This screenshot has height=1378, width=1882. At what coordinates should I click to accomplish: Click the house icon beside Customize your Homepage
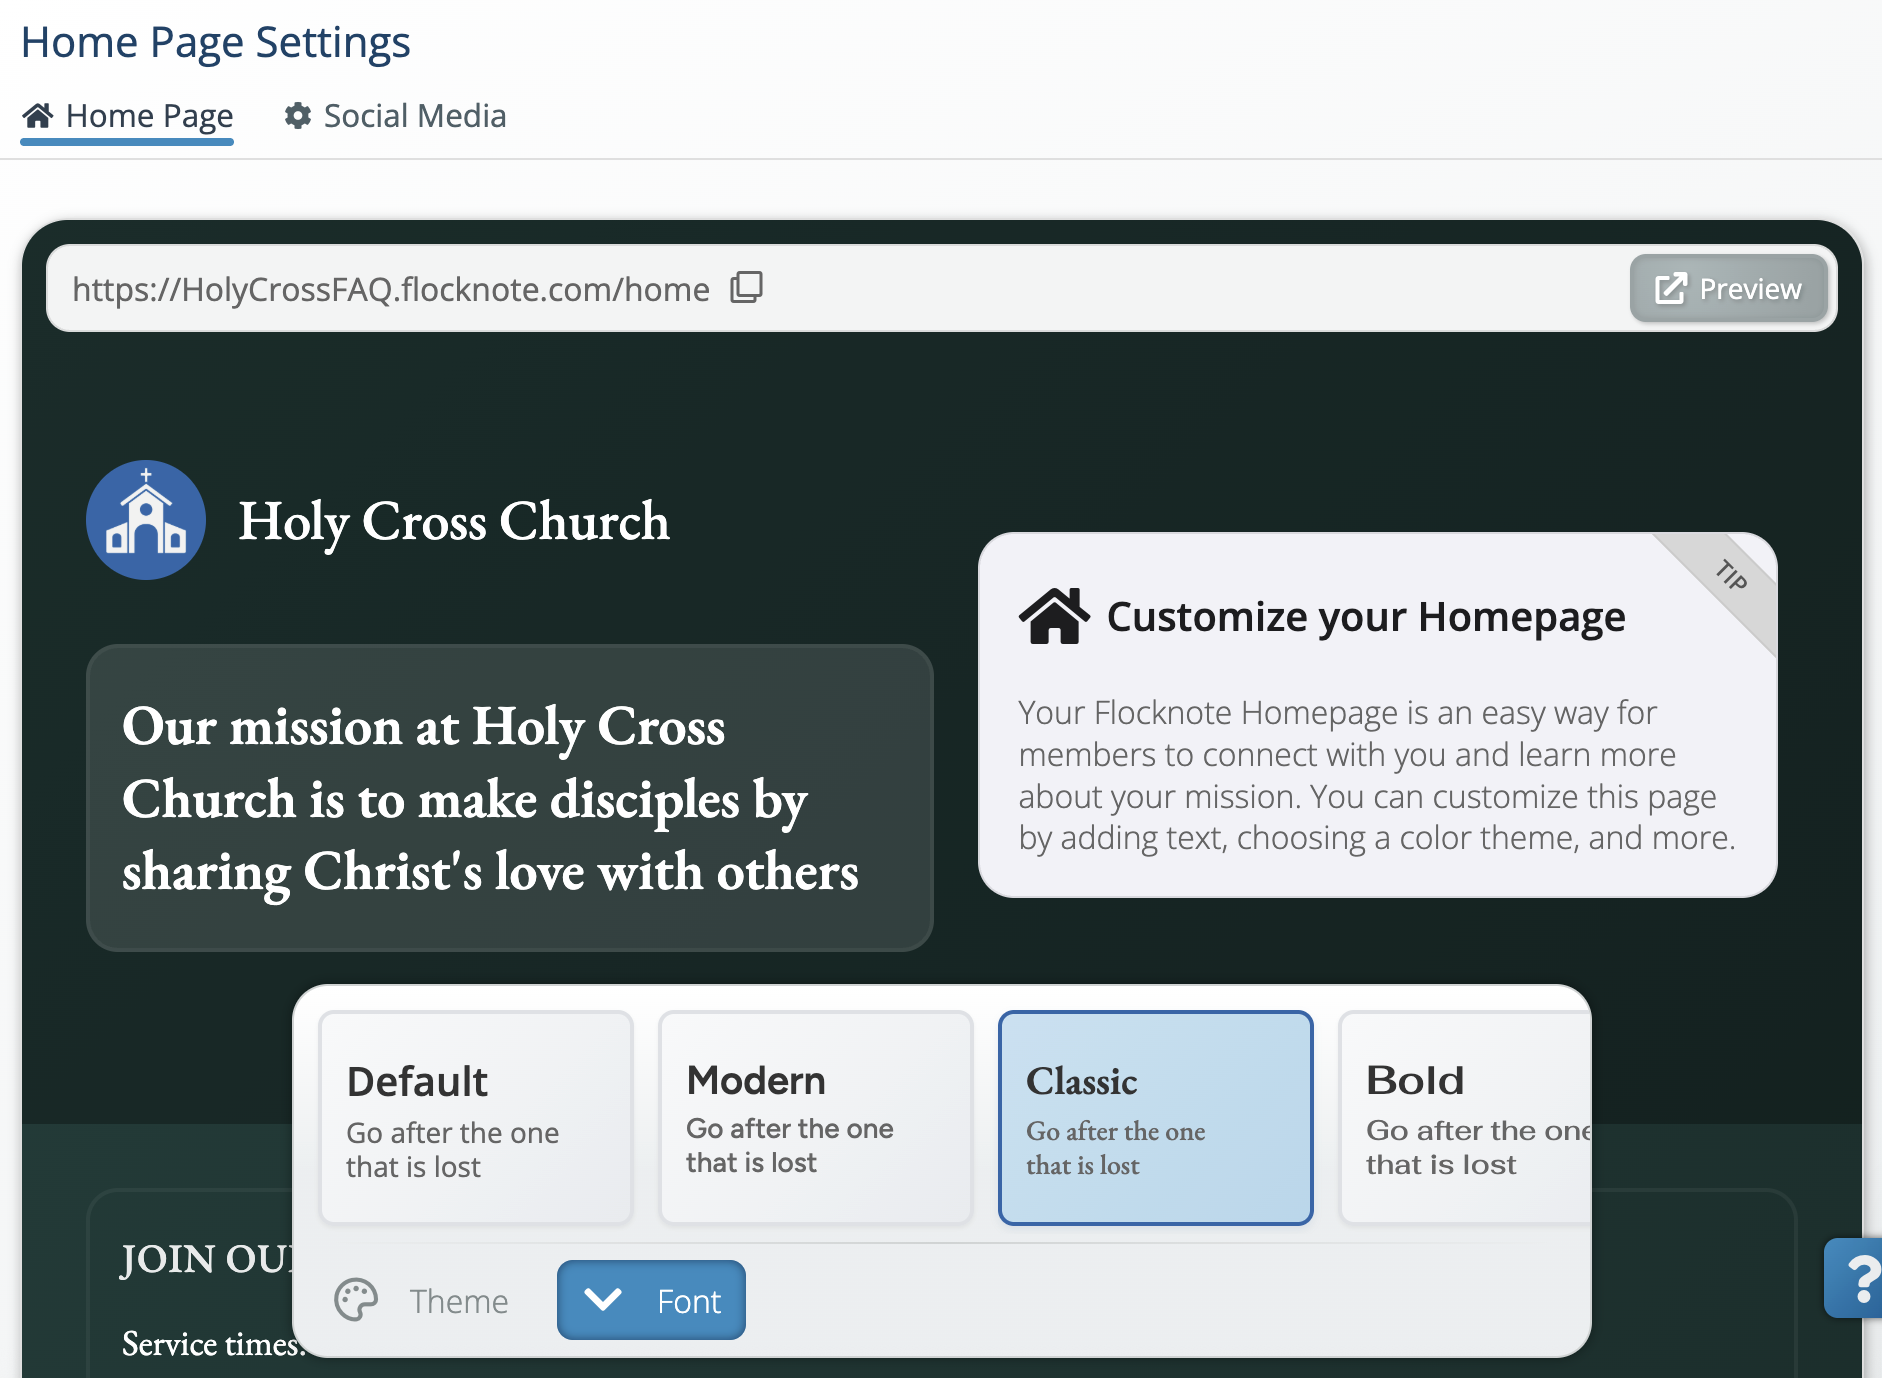[1054, 616]
